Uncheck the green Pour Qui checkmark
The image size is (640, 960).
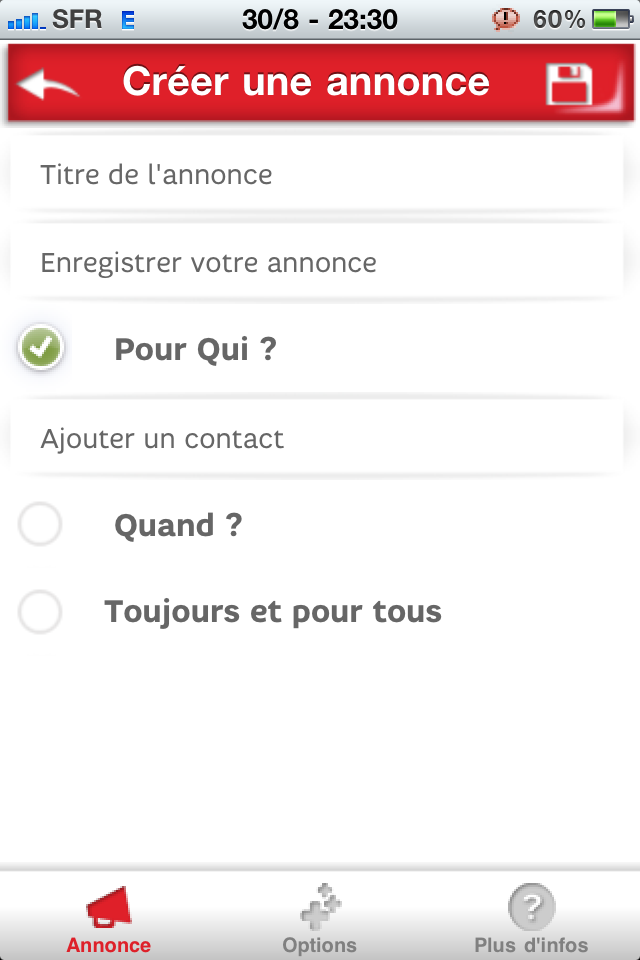coord(41,347)
